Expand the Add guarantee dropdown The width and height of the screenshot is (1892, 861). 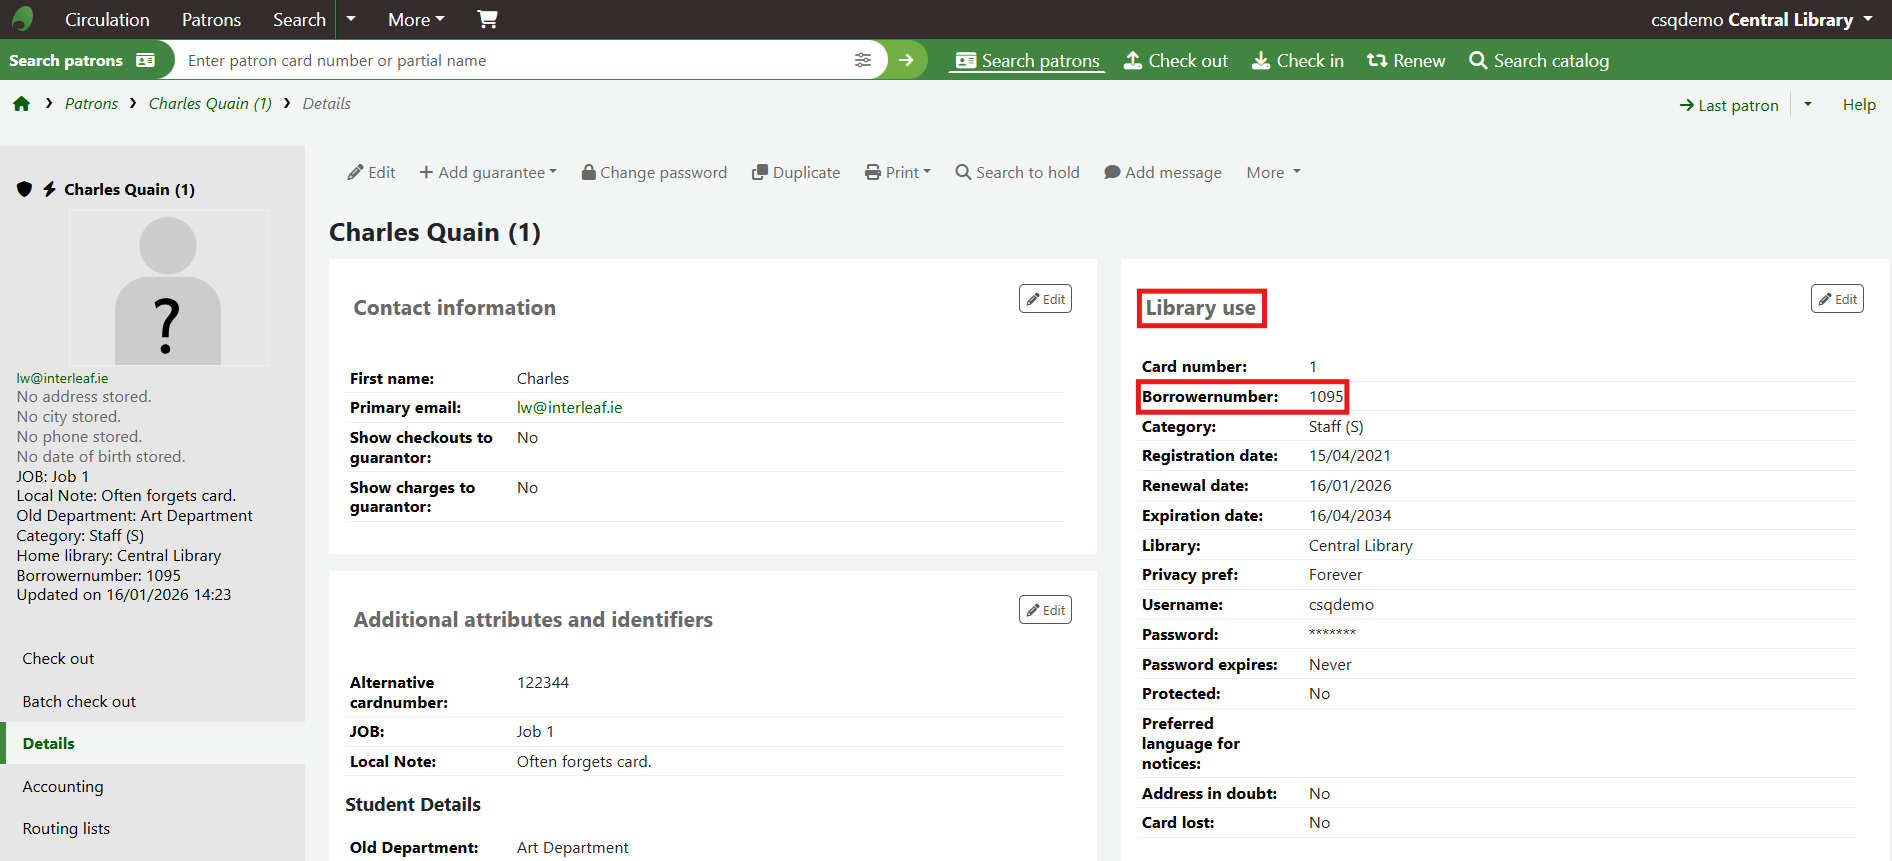pyautogui.click(x=488, y=173)
